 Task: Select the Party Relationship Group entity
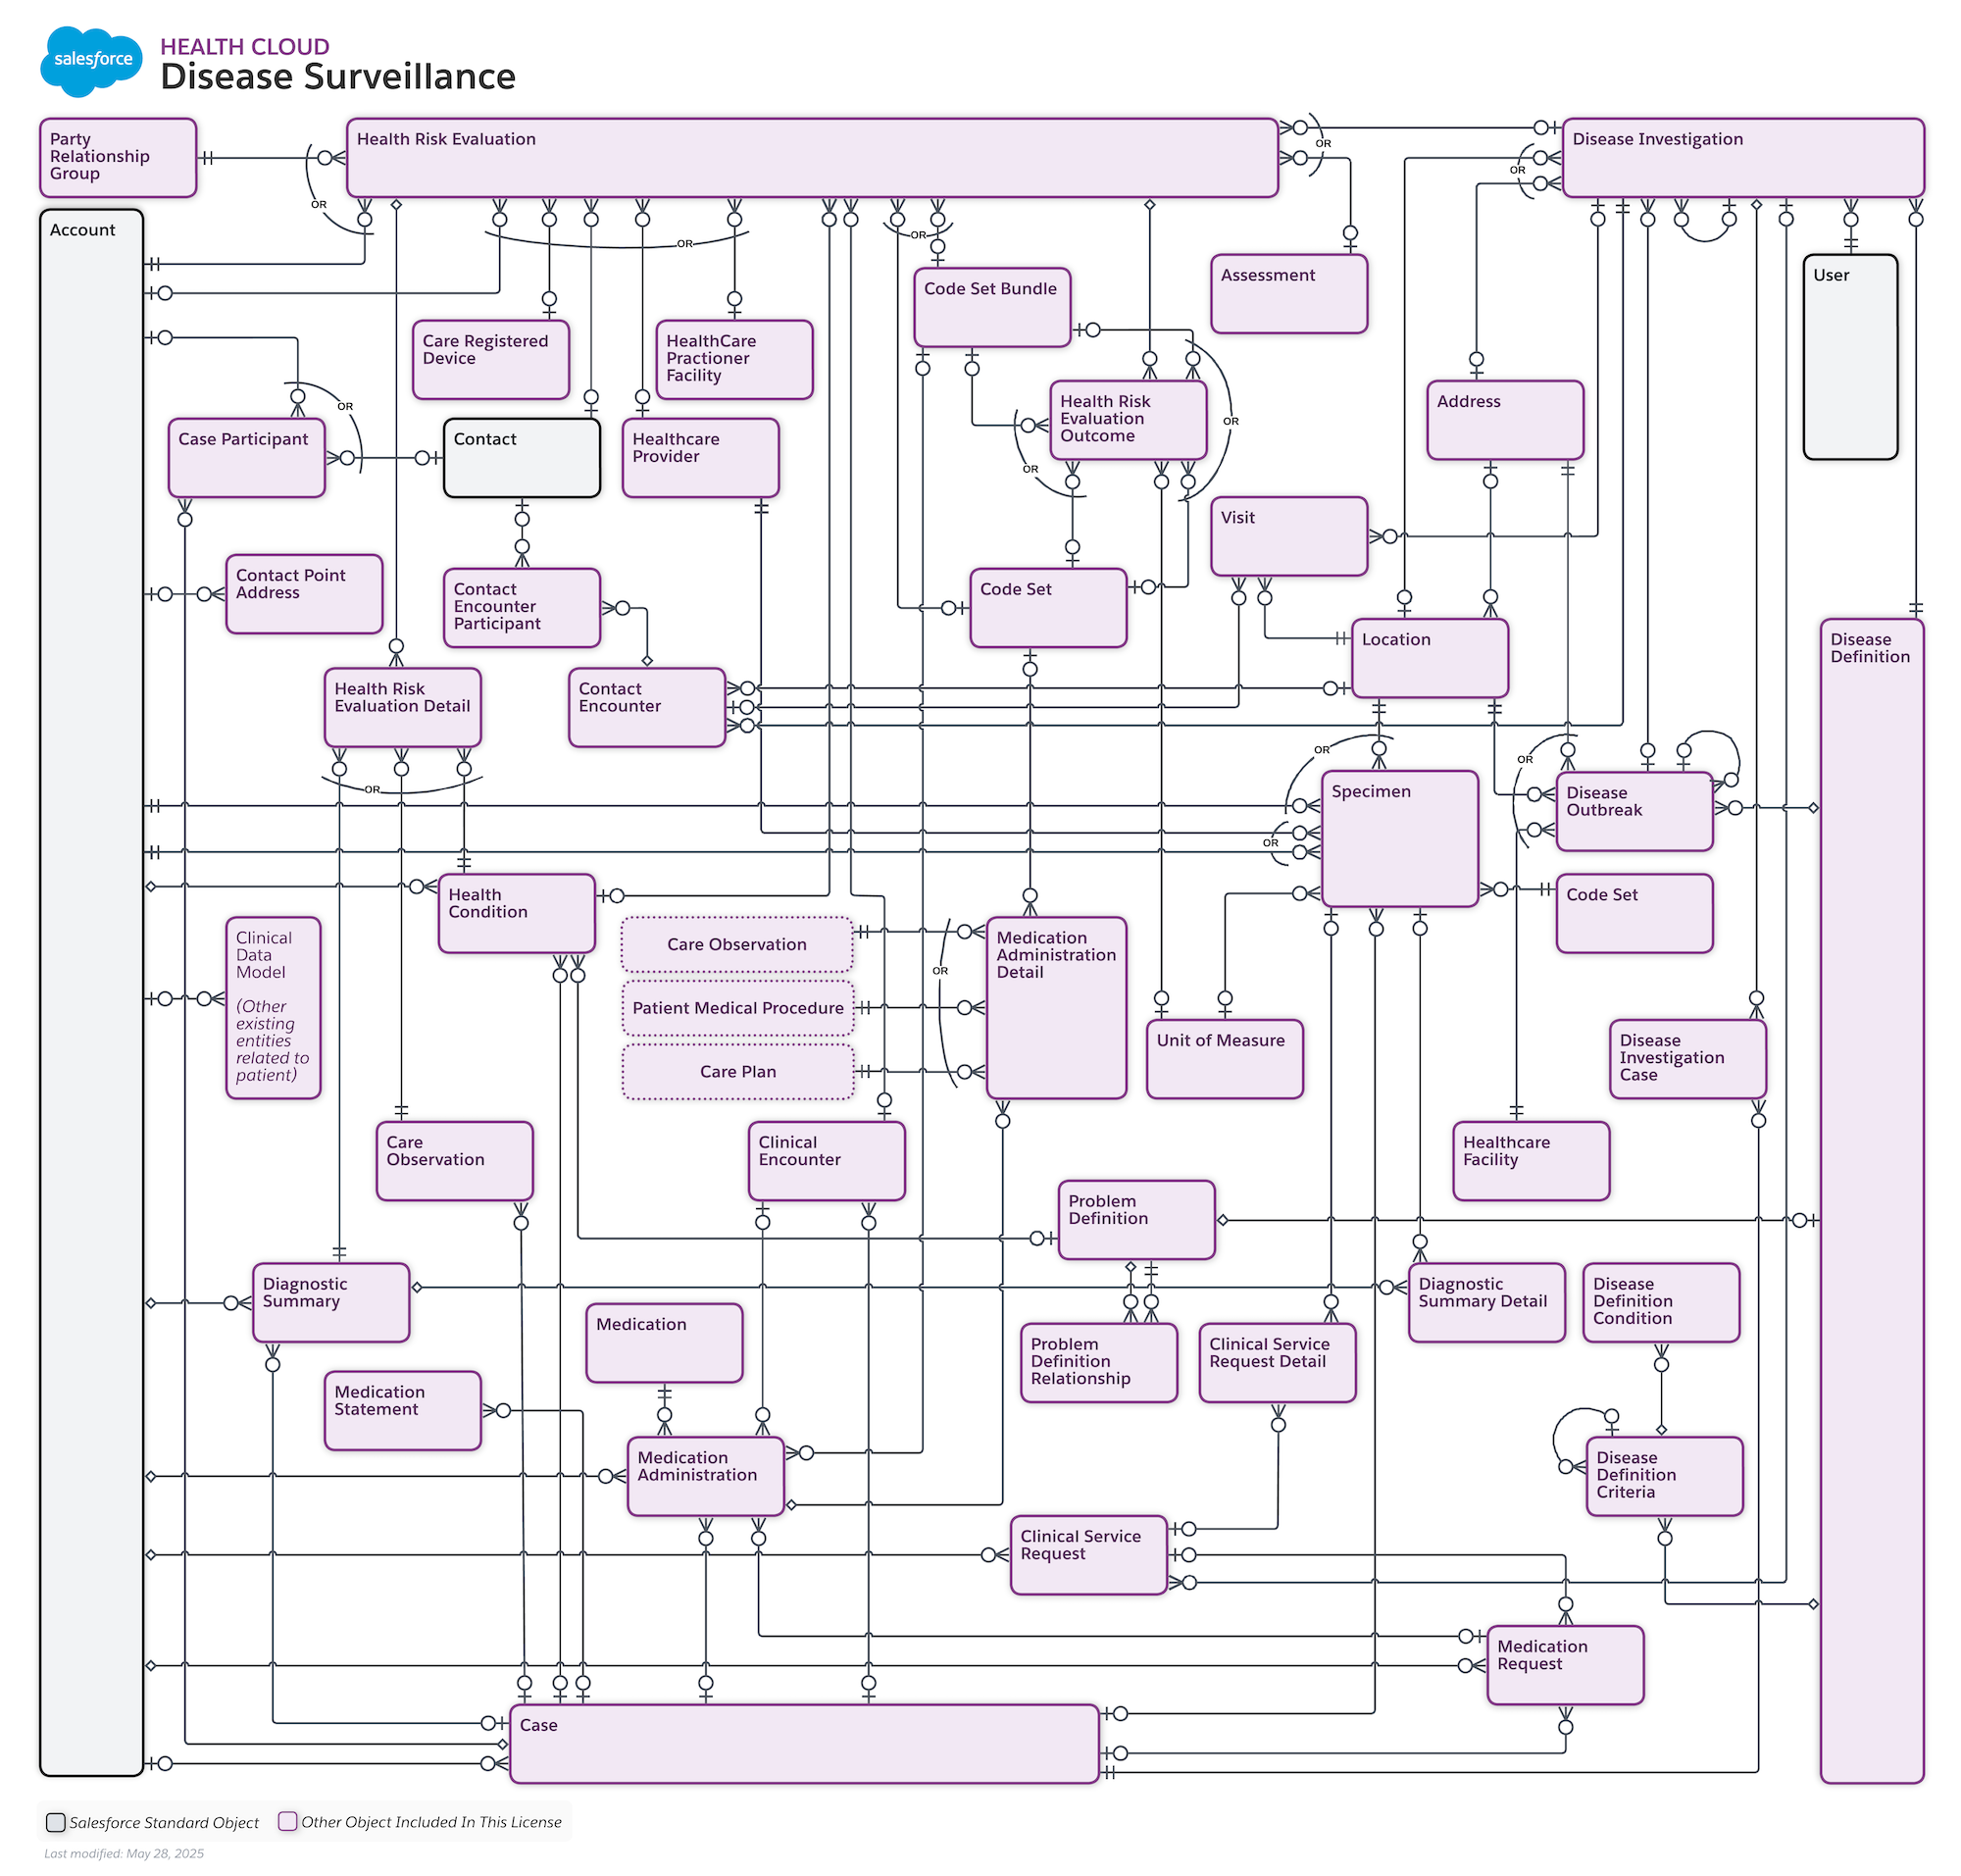click(x=118, y=158)
